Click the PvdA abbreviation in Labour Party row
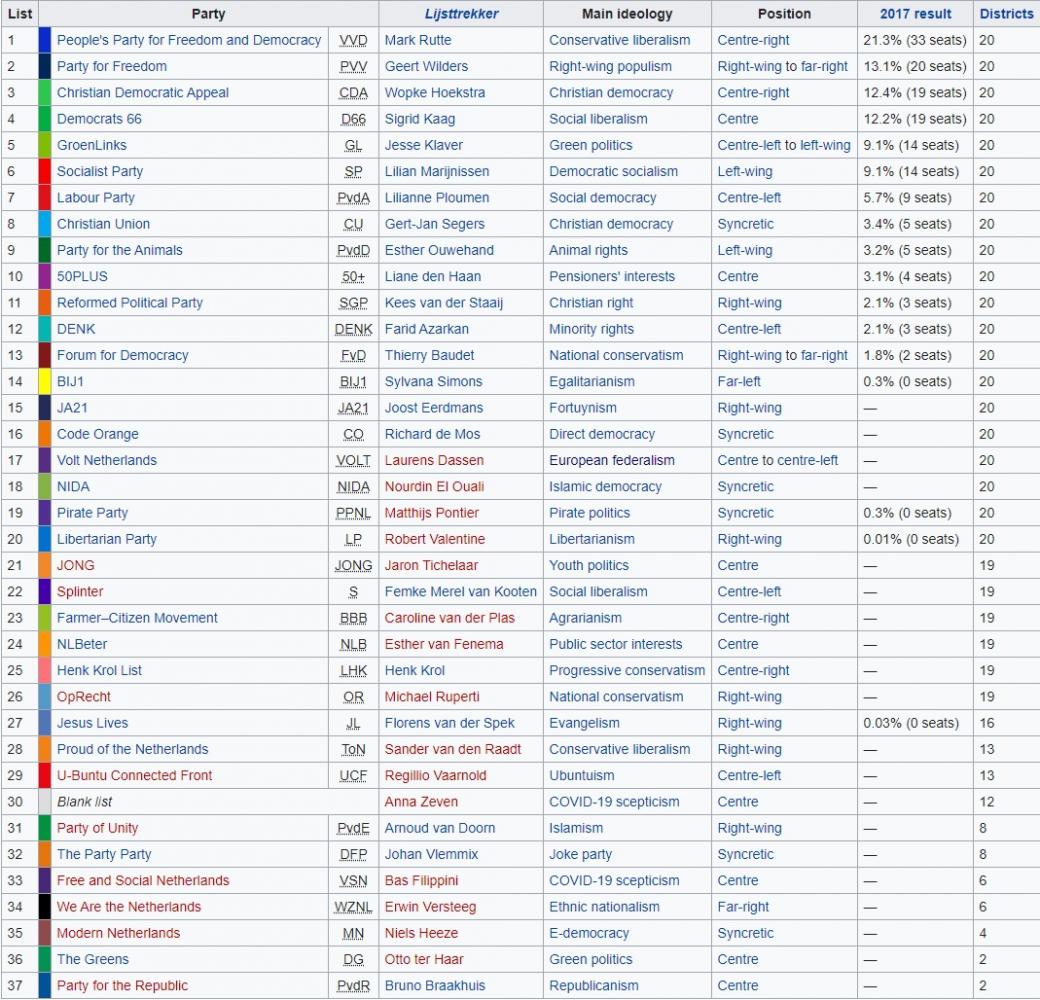The width and height of the screenshot is (1040, 1000). click(x=353, y=198)
